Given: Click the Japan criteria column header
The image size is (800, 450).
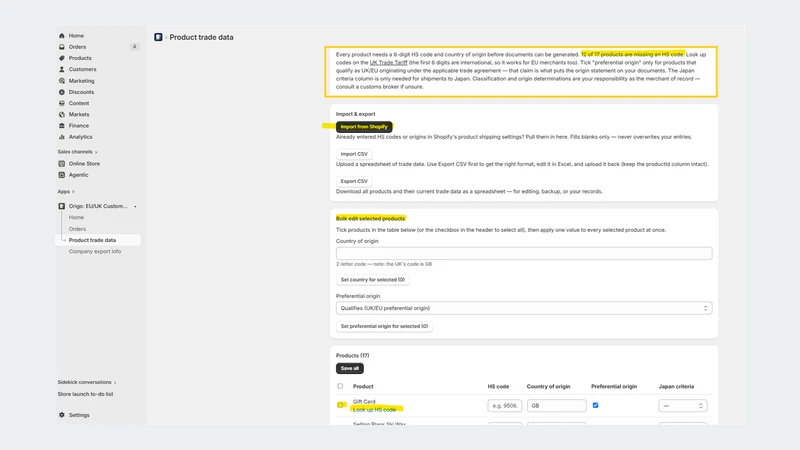Looking at the screenshot, I should tap(676, 386).
